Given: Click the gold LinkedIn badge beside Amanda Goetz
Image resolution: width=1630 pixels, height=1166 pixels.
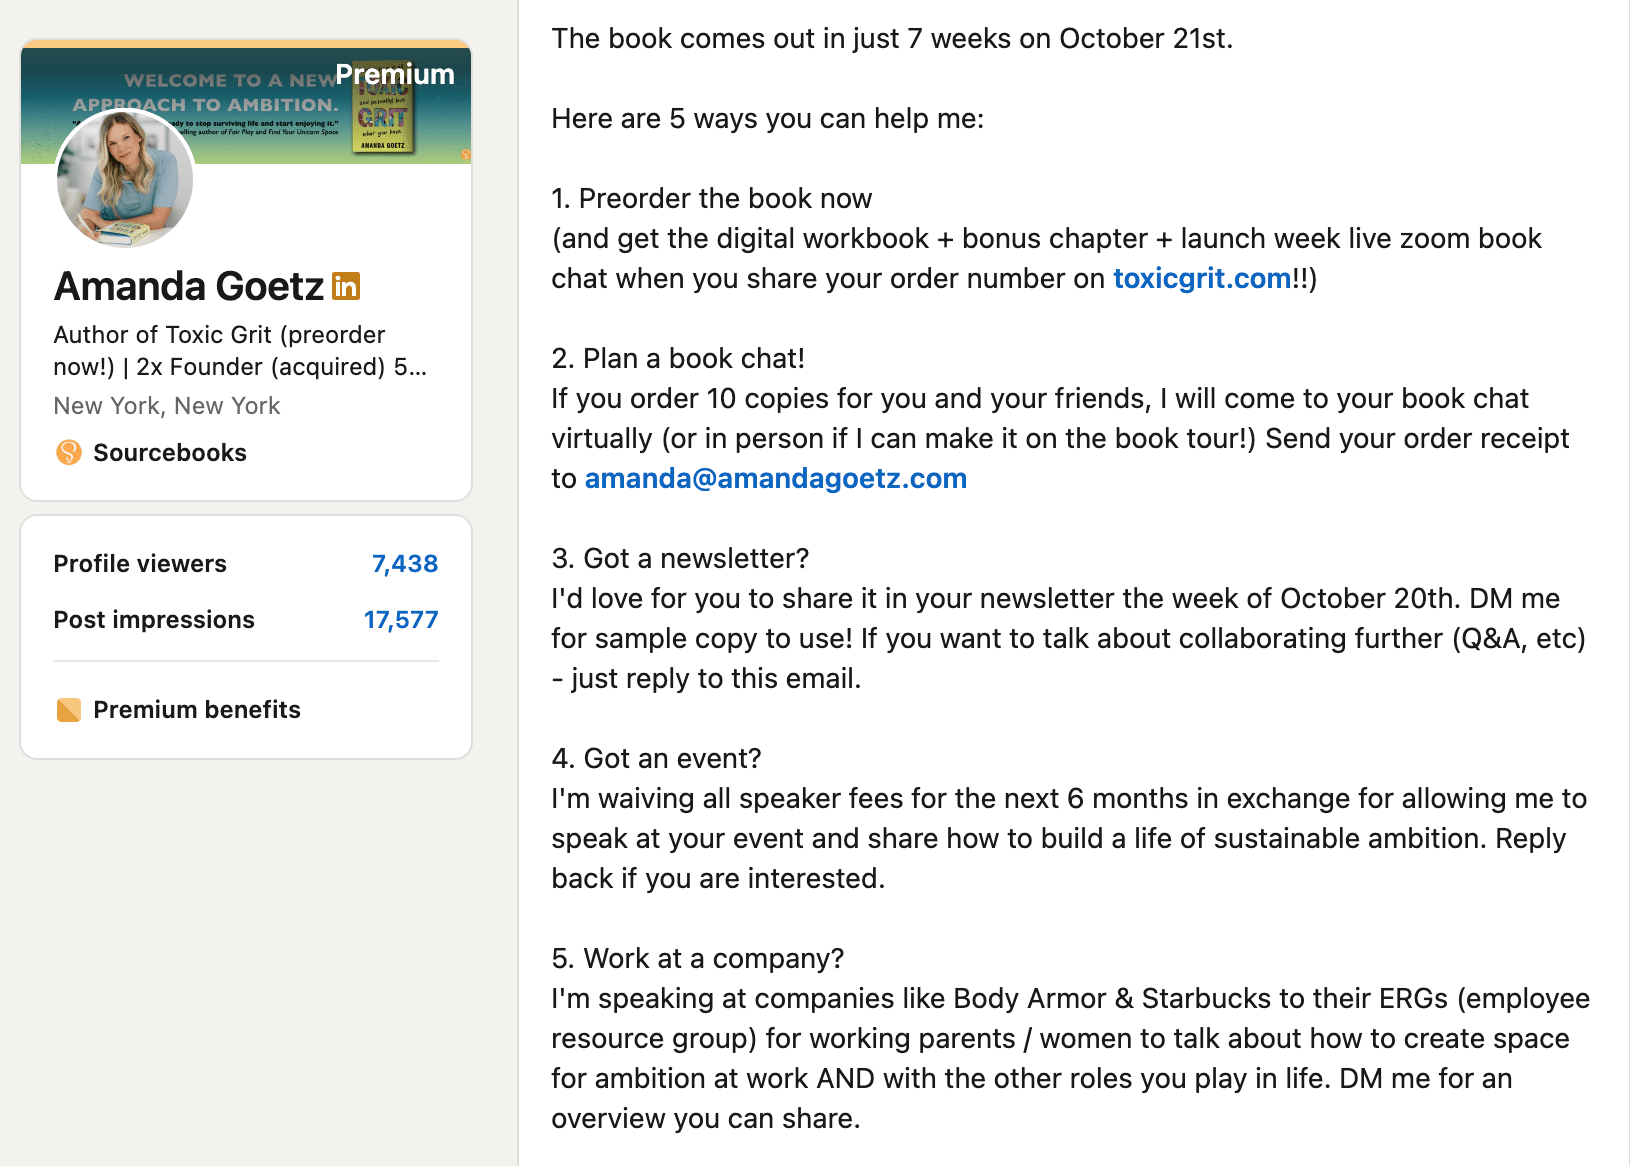Looking at the screenshot, I should click(346, 287).
